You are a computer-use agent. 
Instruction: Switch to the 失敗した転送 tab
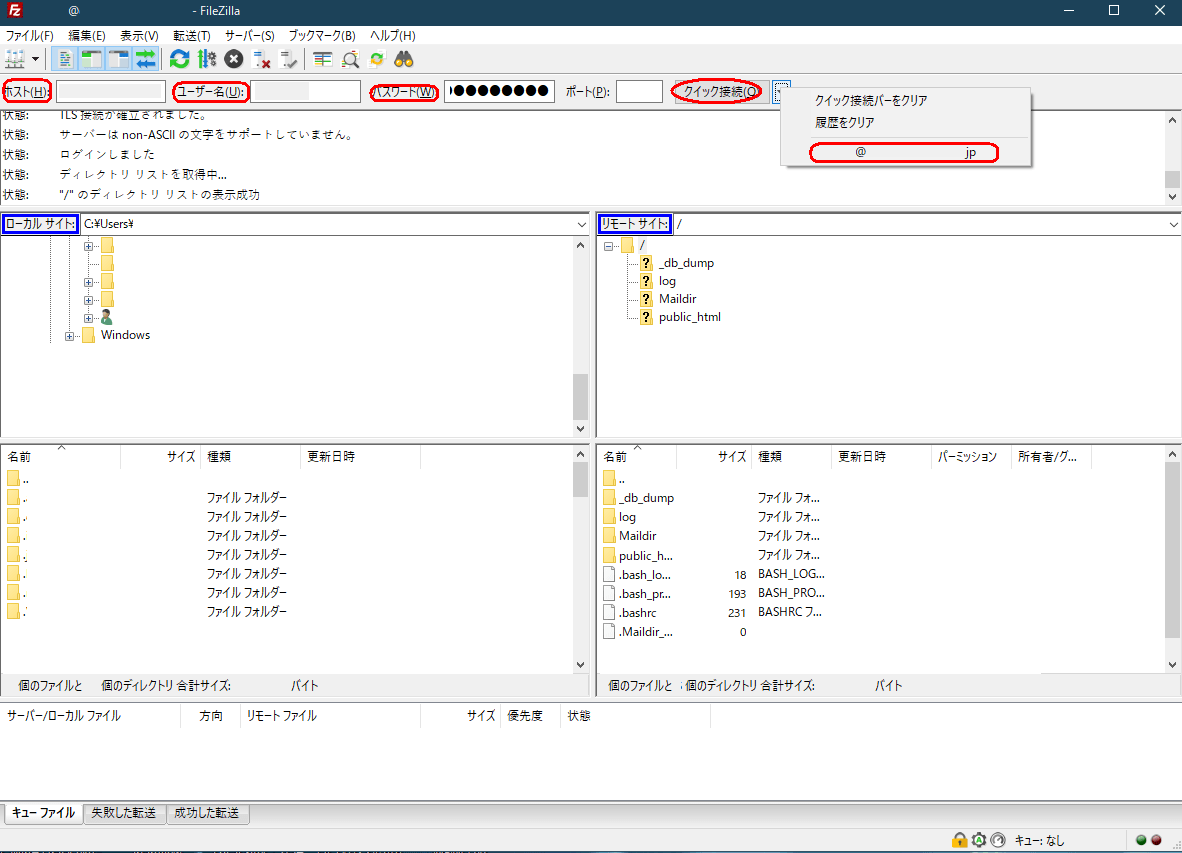(124, 813)
